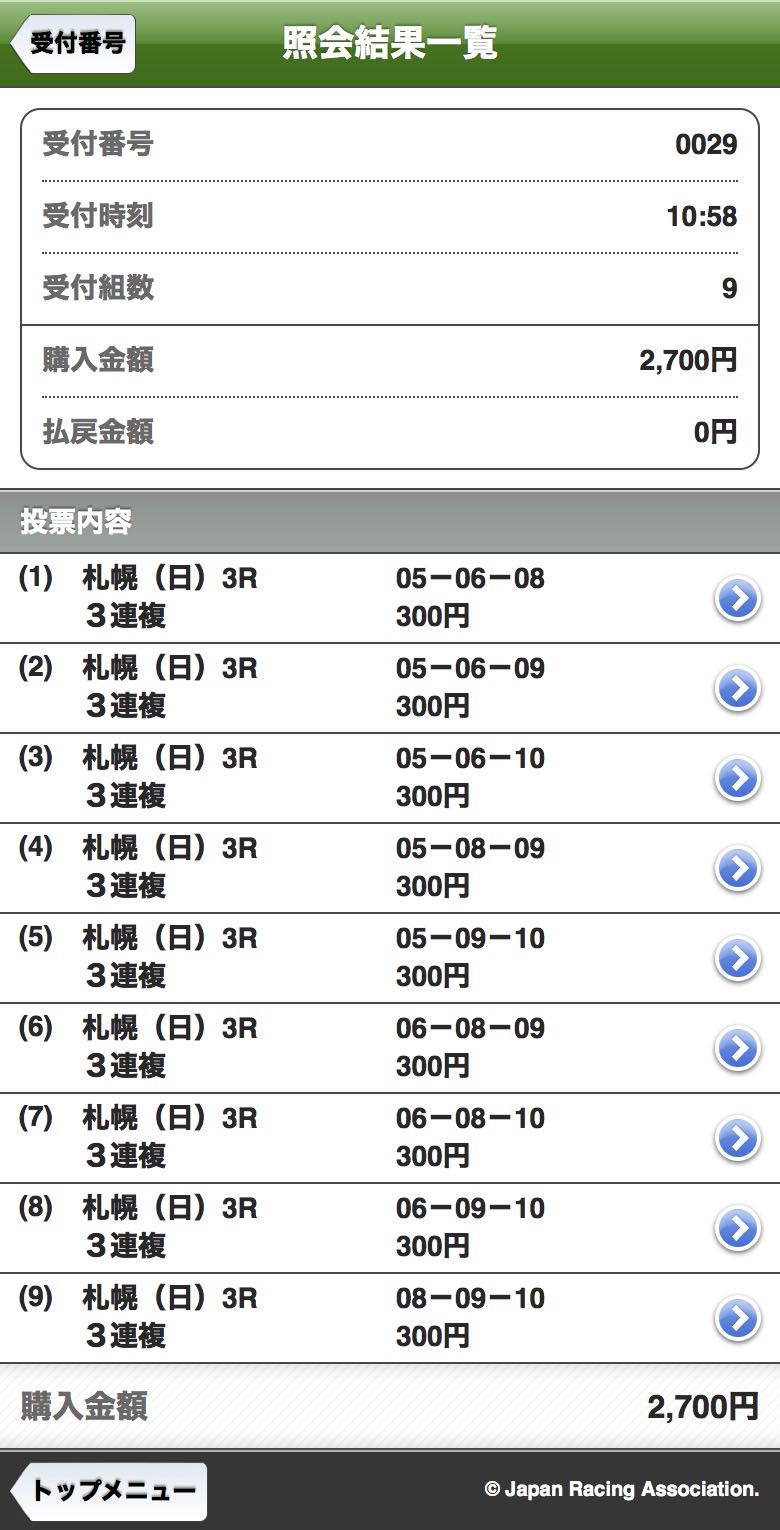The width and height of the screenshot is (780, 1530).
Task: Select entry (1) 札幌（日）3R row
Action: [390, 598]
